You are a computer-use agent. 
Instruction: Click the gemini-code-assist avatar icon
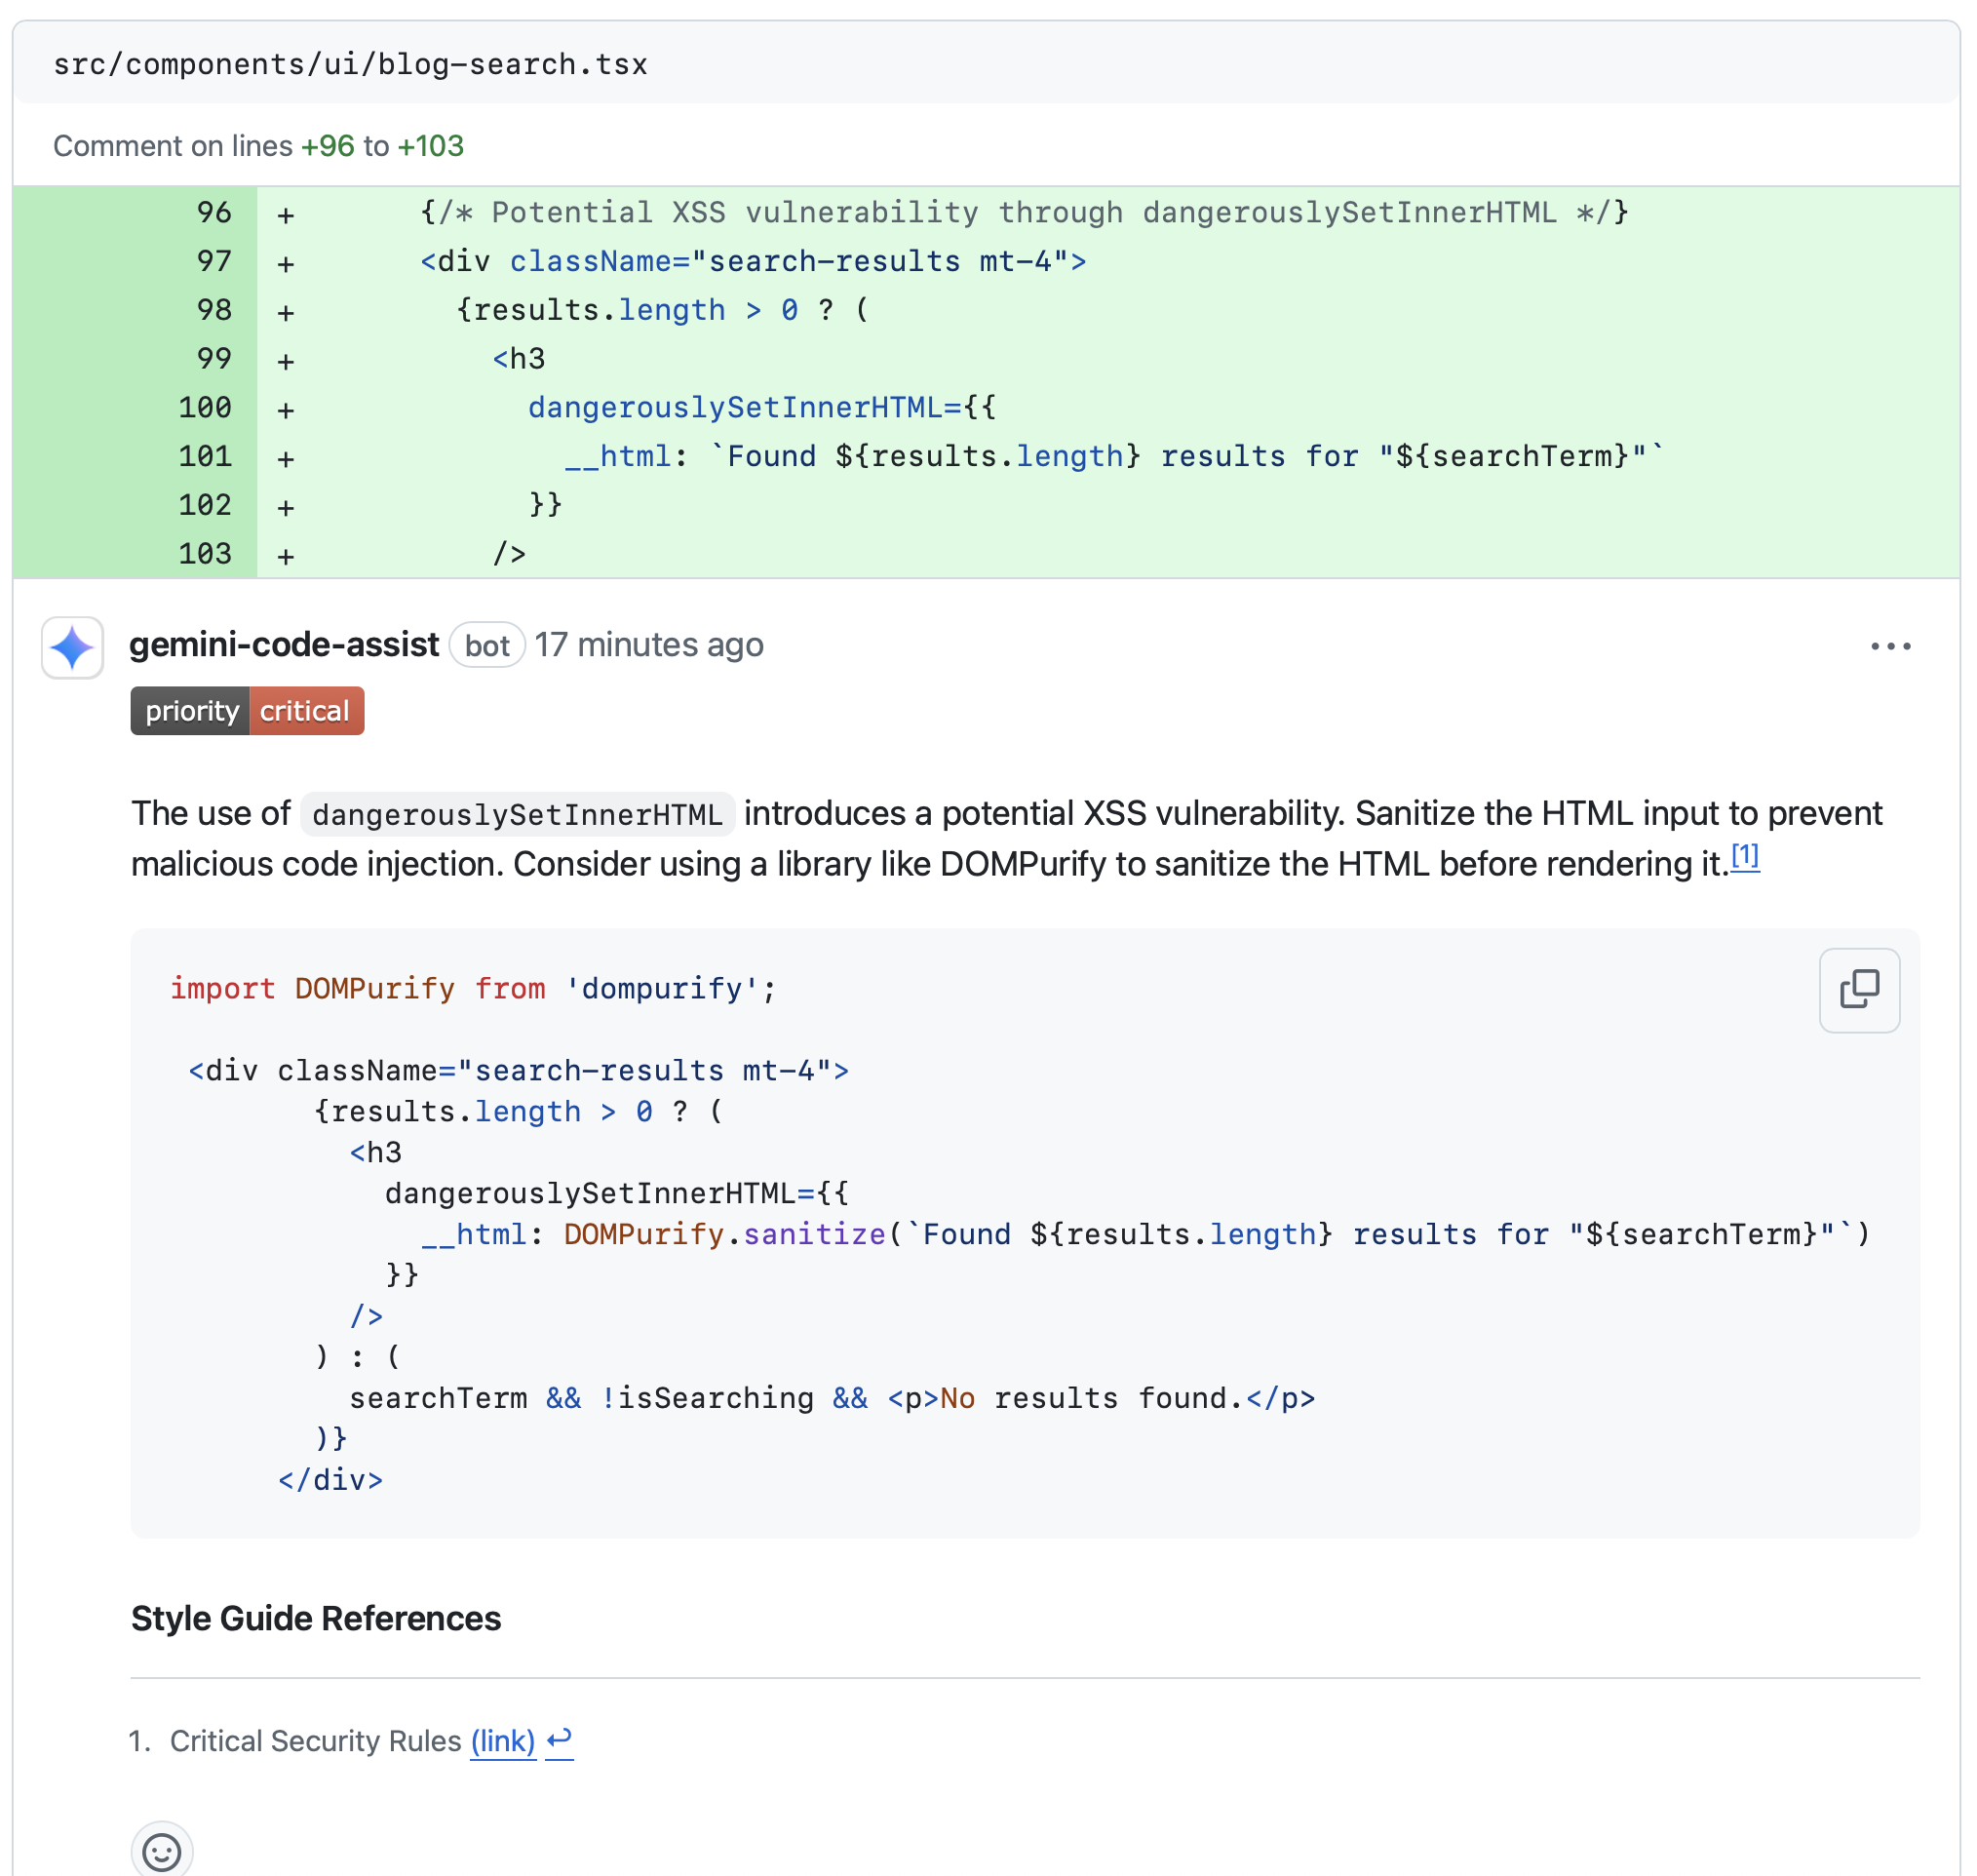(x=72, y=647)
